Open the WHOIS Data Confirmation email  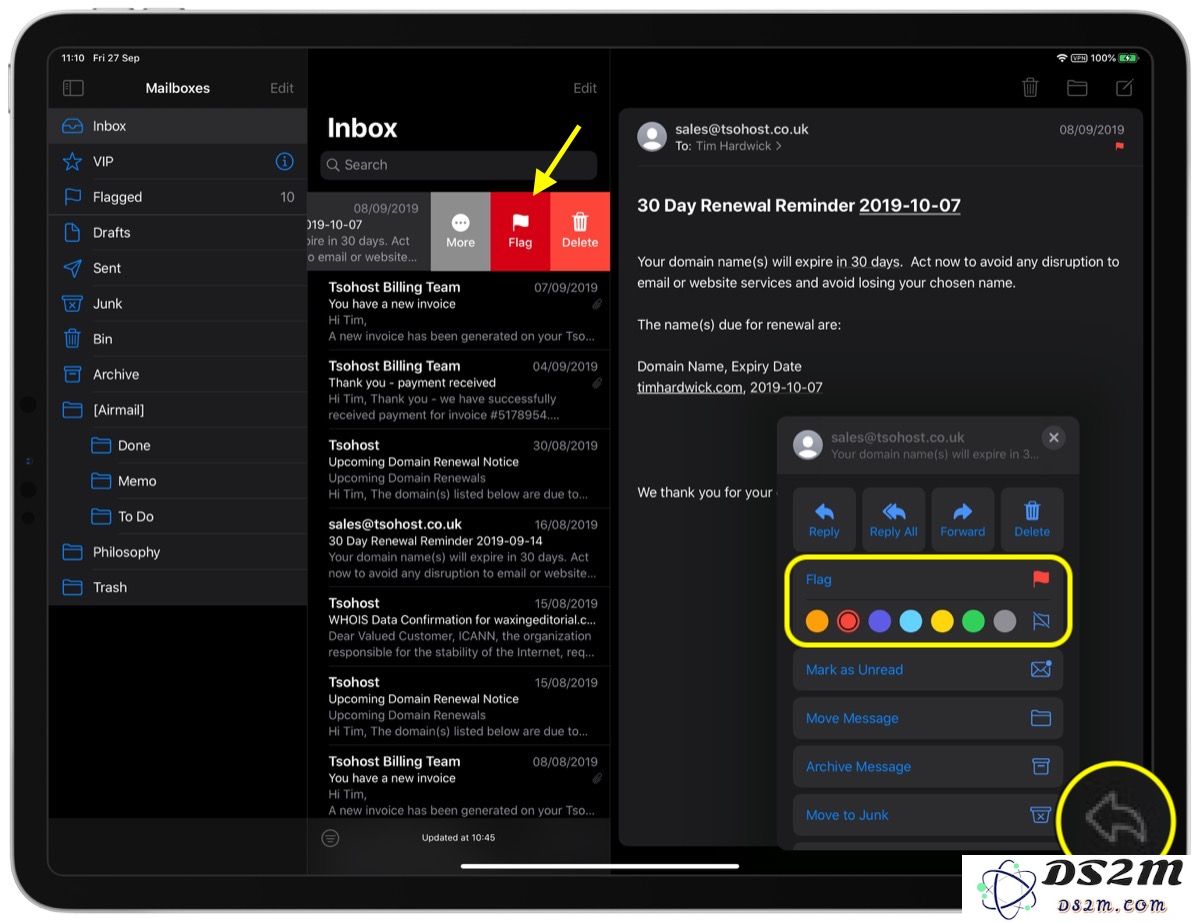pyautogui.click(x=459, y=626)
